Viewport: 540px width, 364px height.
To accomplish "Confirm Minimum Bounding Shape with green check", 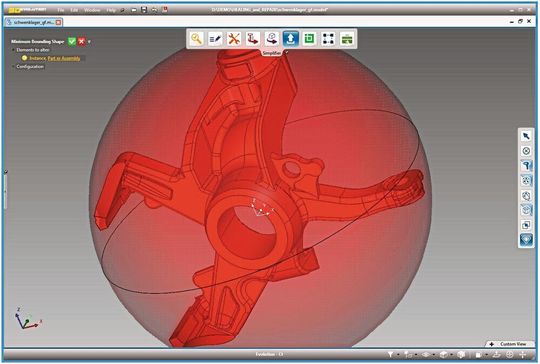I will (x=72, y=41).
